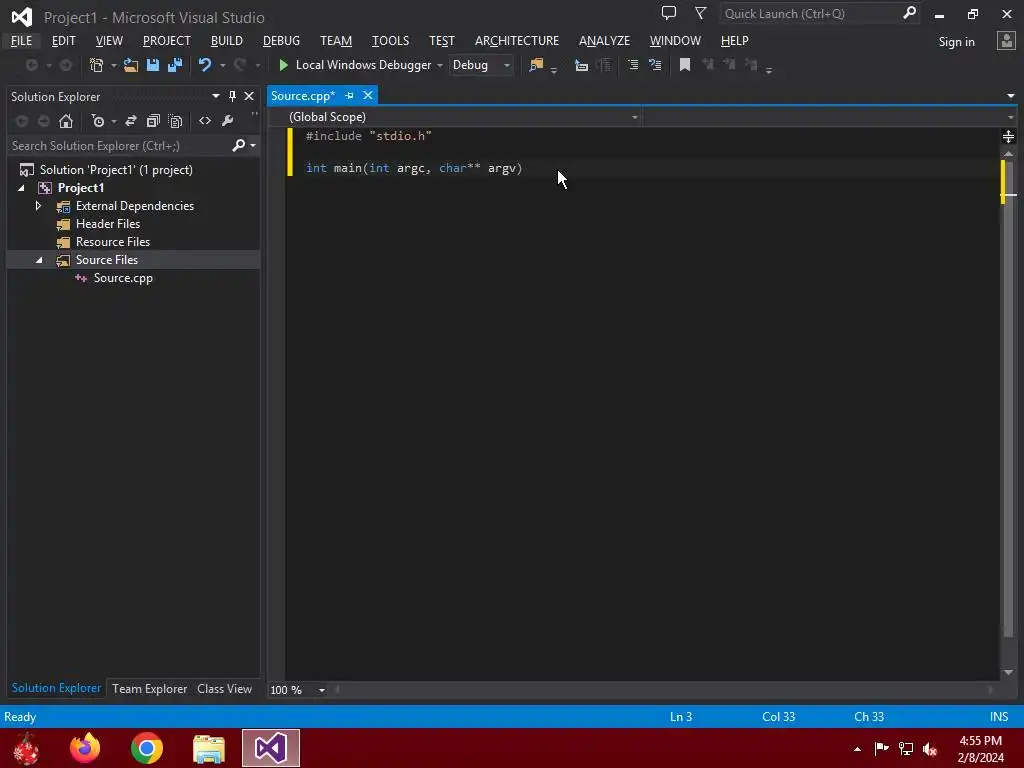The image size is (1024, 768).
Task: Toggle pin on Solution Explorer panel
Action: pos(232,96)
